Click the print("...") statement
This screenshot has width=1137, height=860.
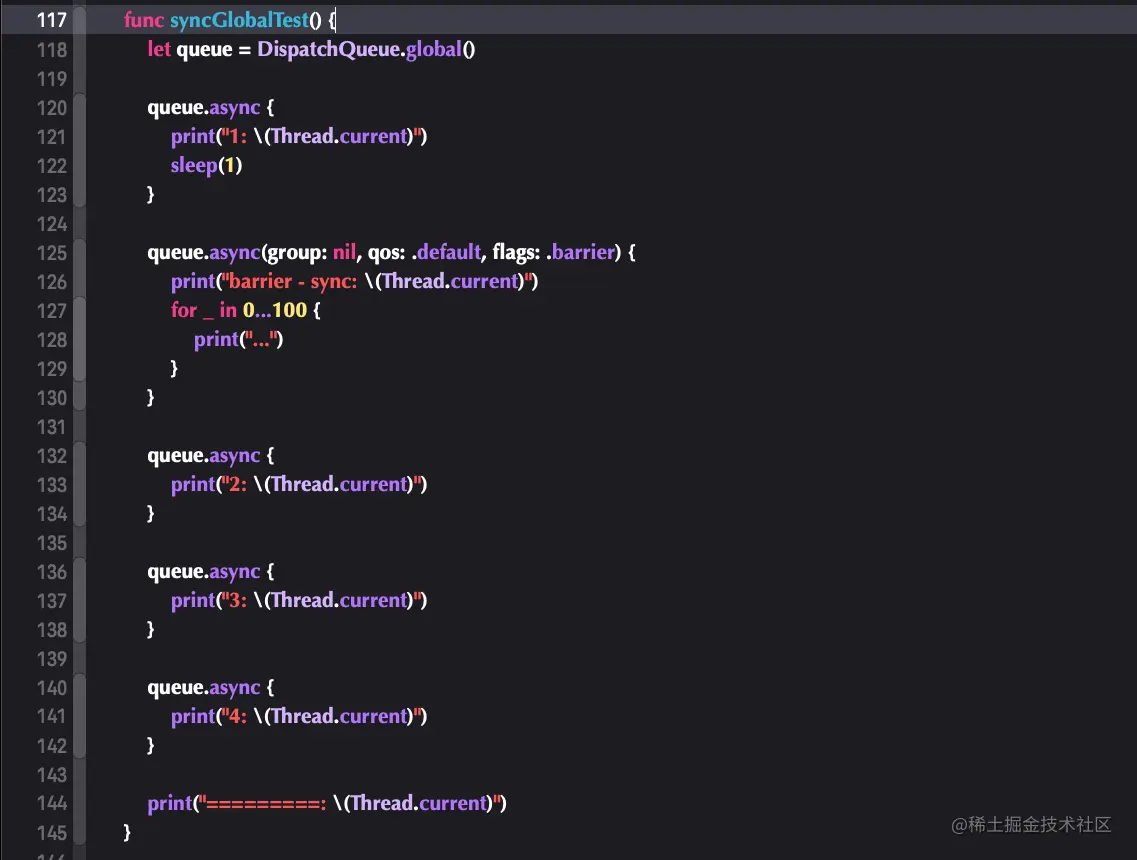coord(239,339)
